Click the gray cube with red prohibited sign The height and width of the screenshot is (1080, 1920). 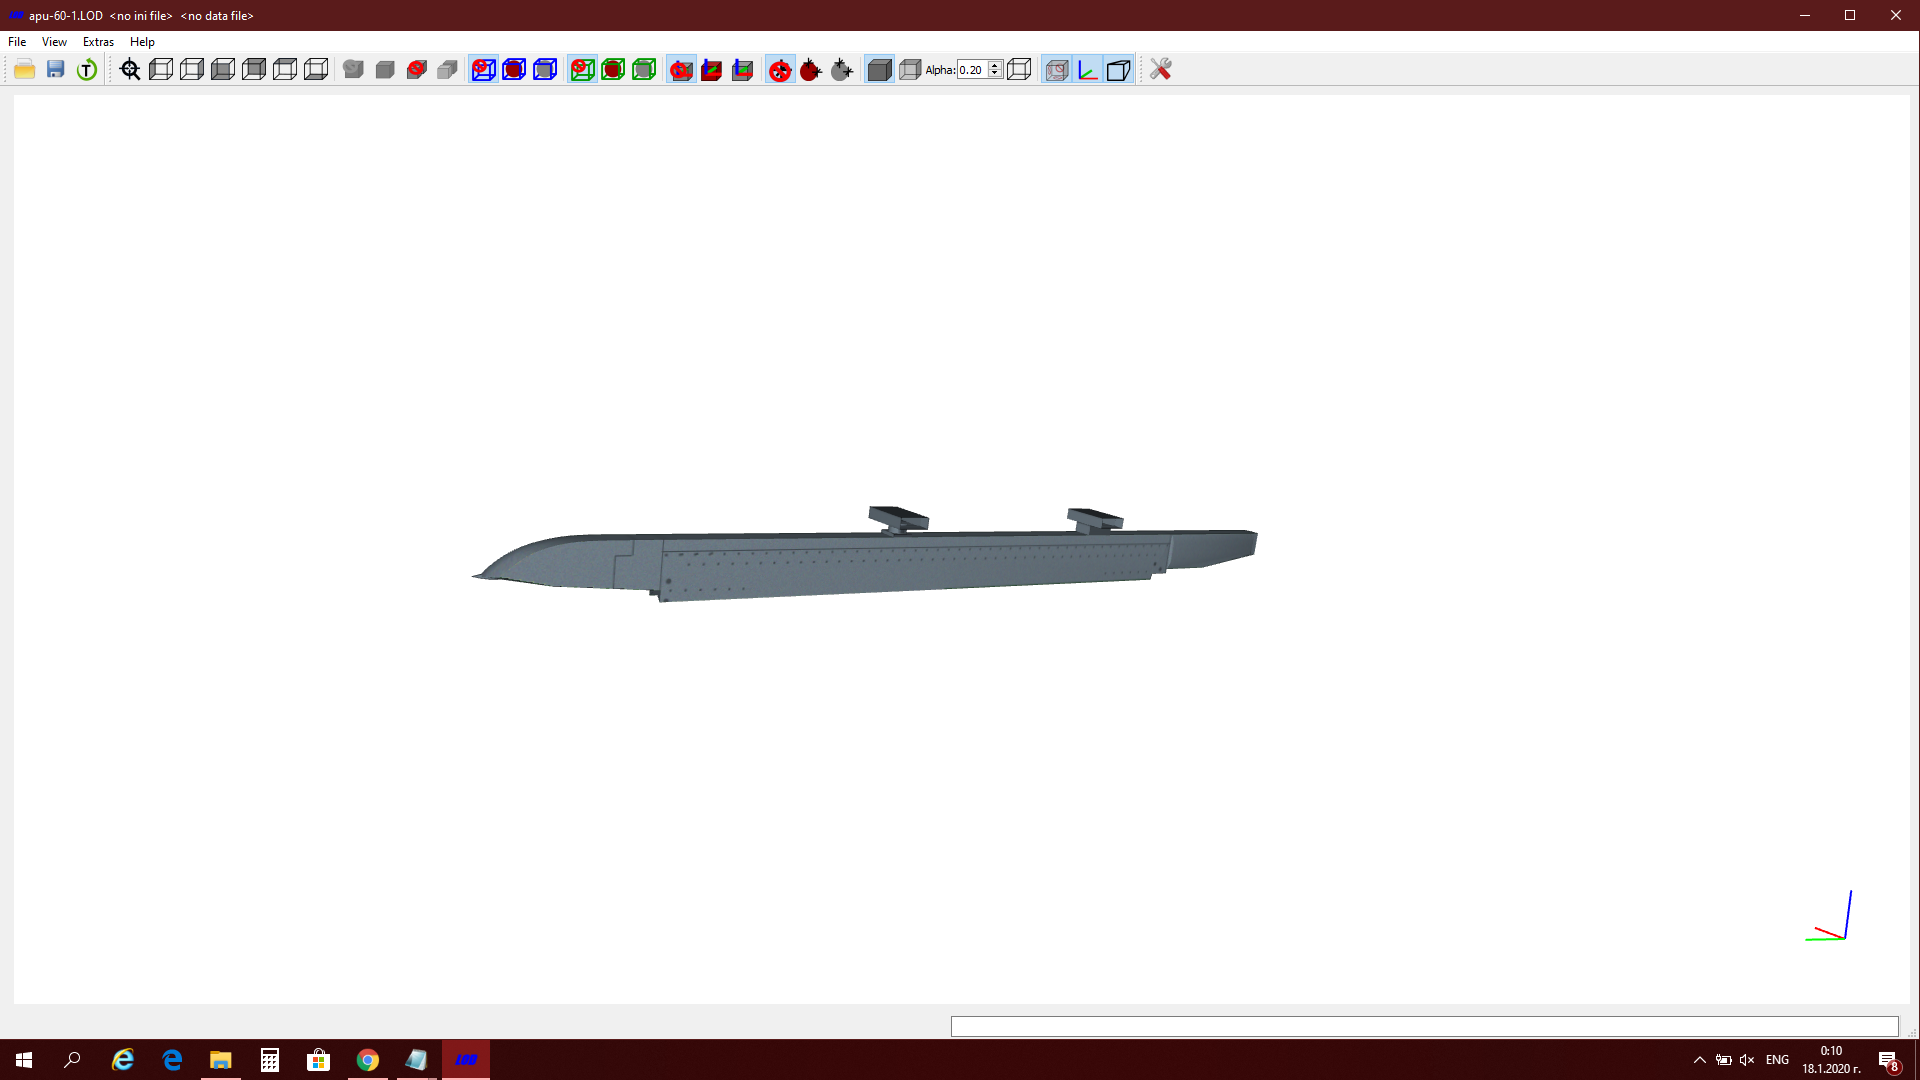point(416,69)
